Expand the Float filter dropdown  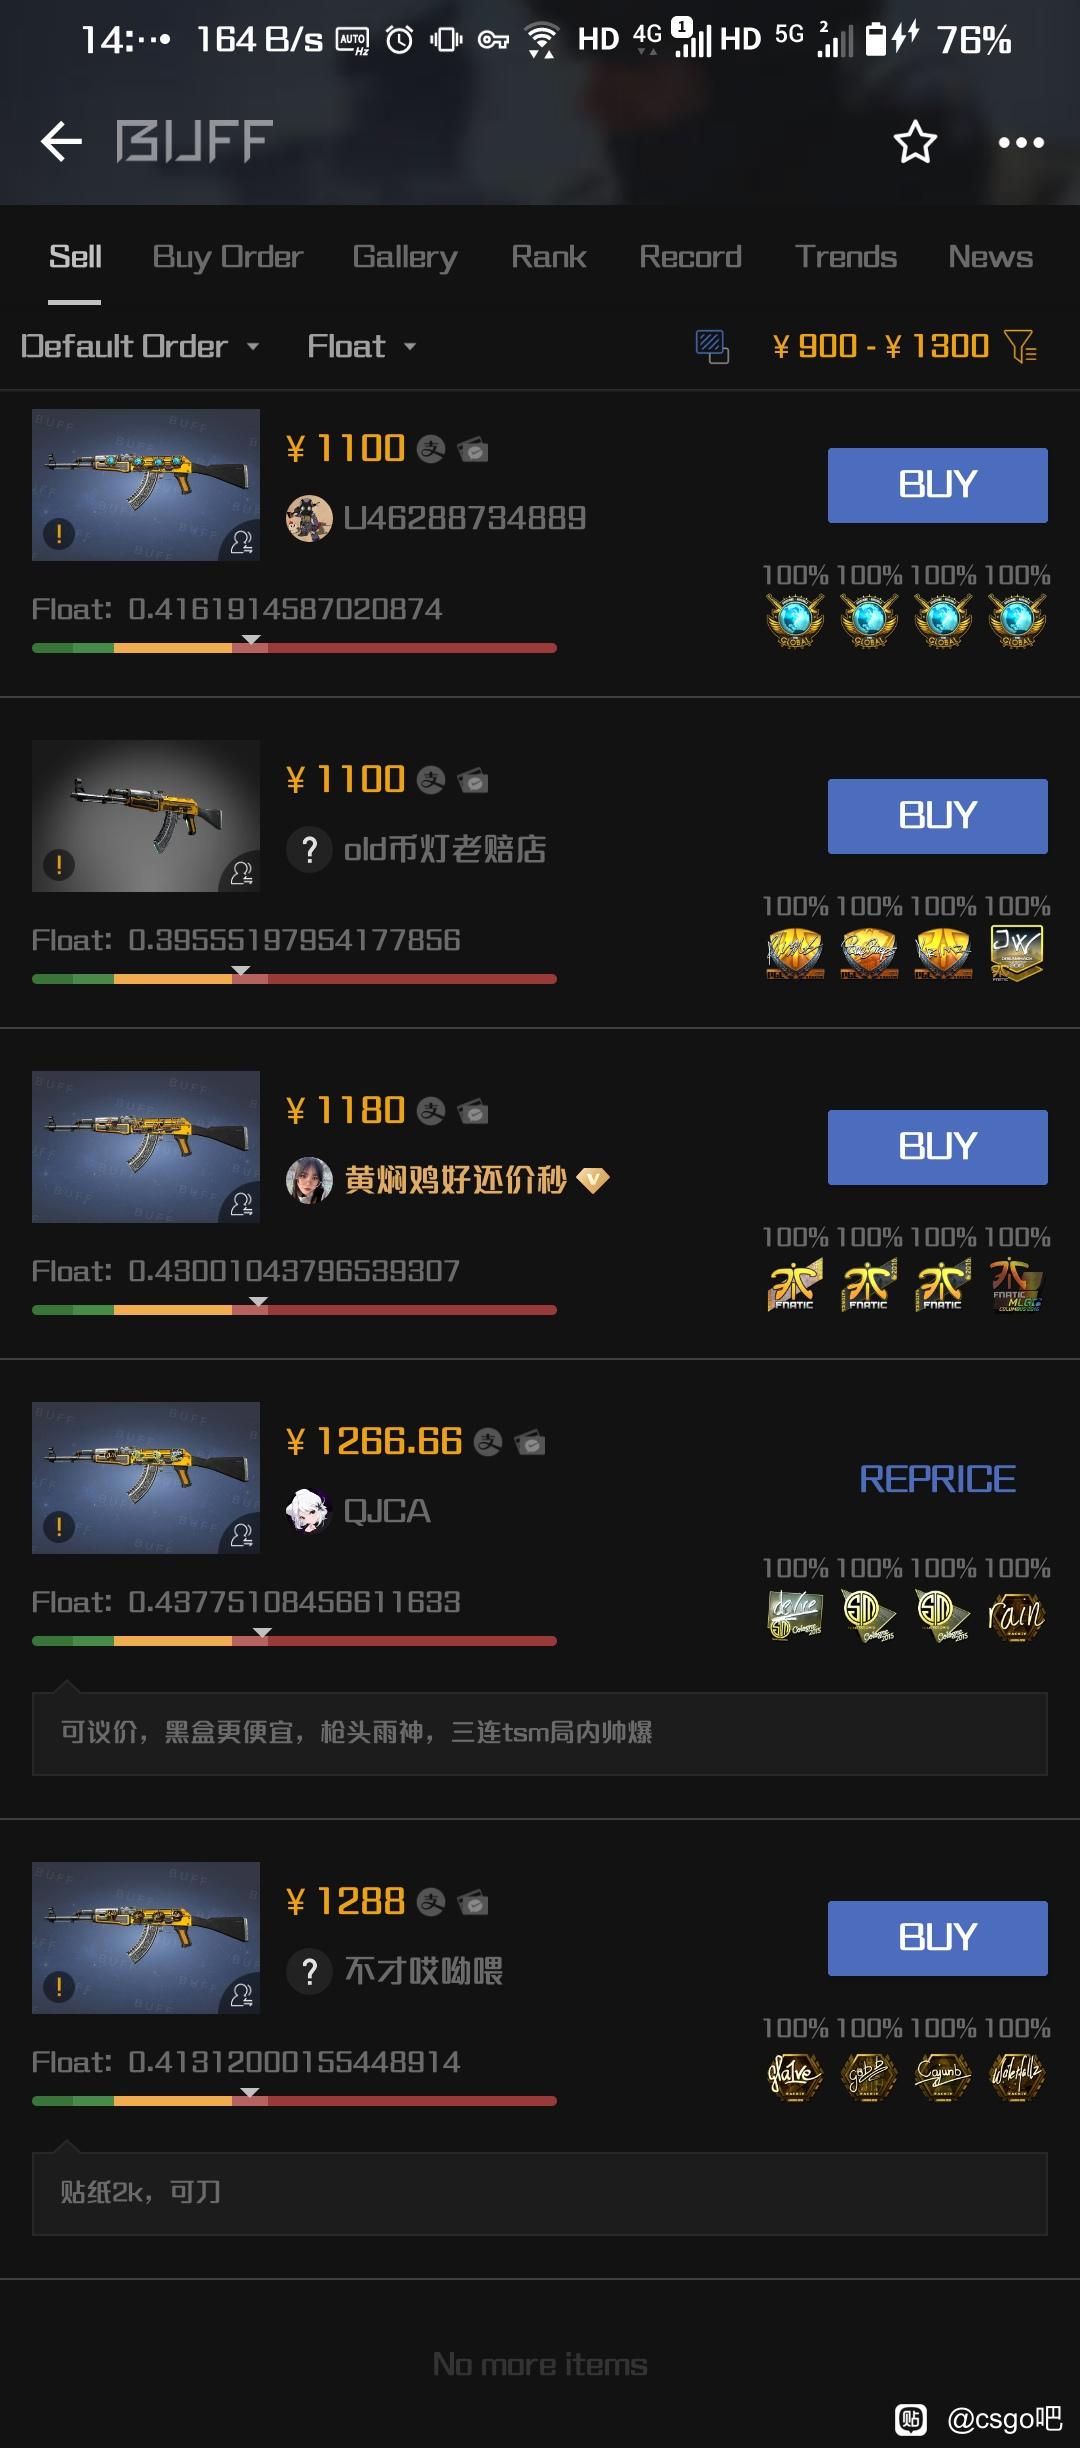click(x=361, y=346)
